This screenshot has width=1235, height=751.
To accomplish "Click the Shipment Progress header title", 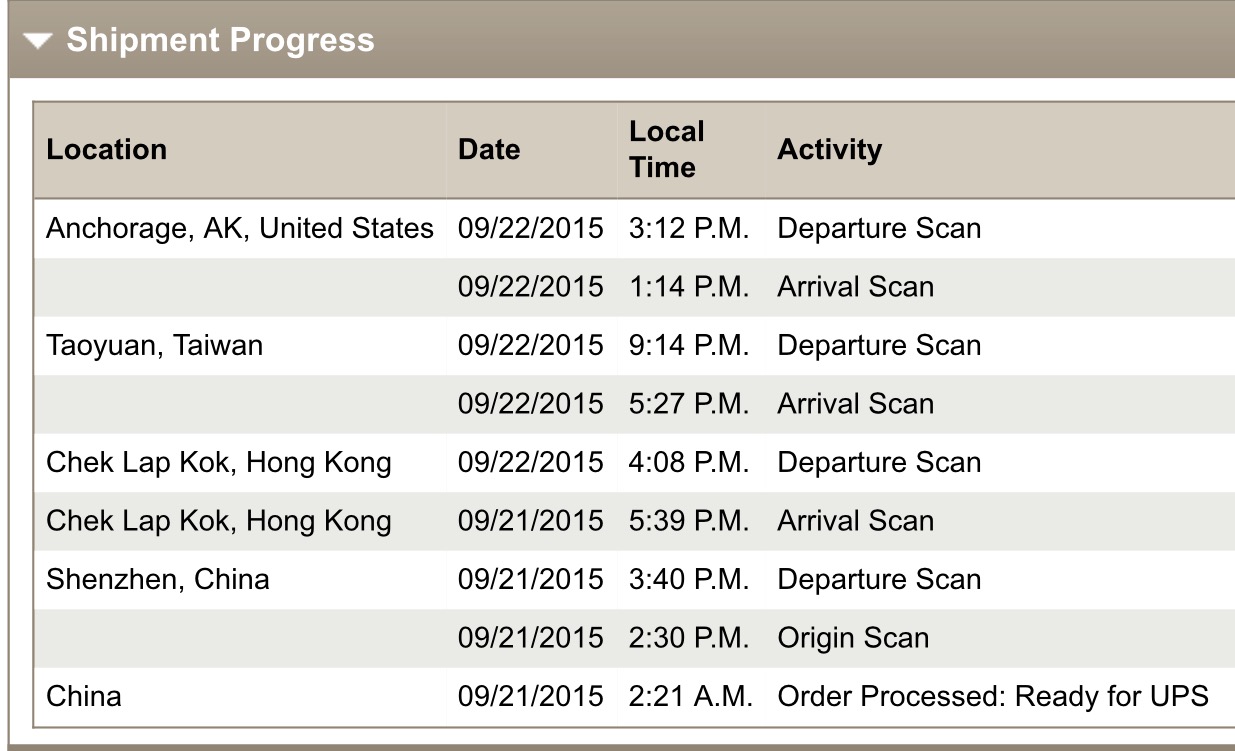I will click(220, 40).
